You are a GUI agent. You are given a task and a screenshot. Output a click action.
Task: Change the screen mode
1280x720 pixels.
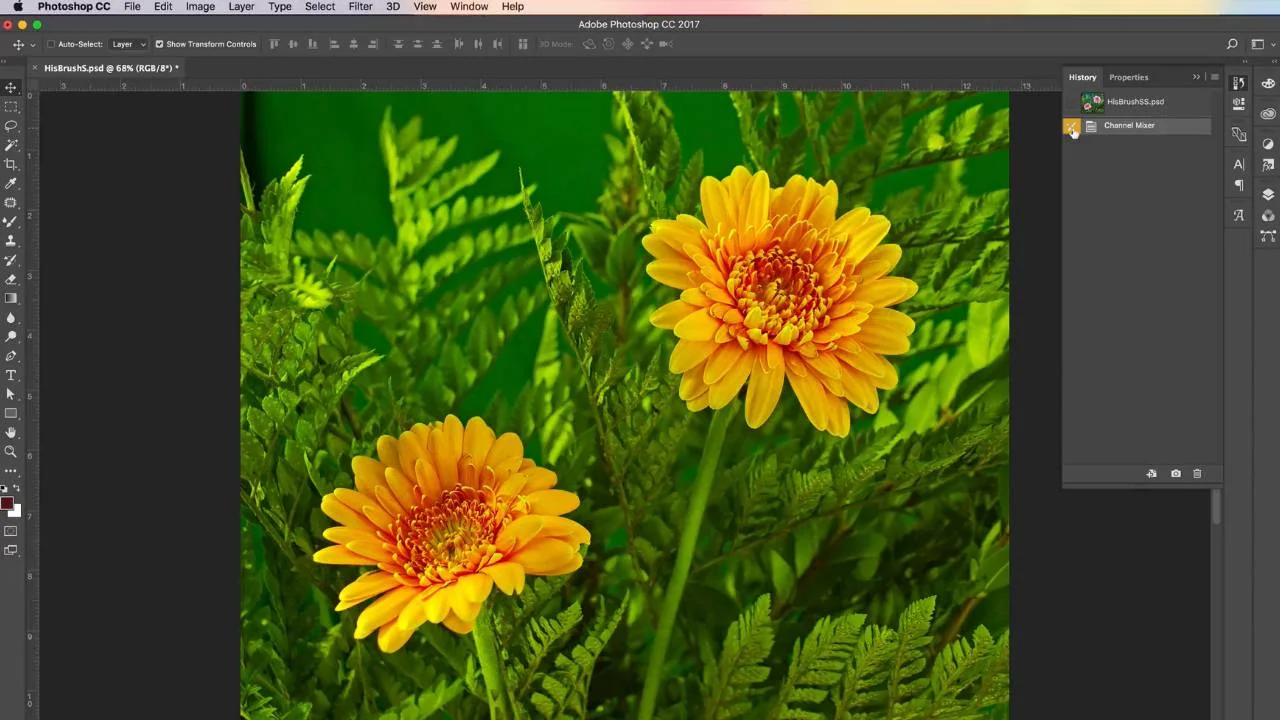(x=11, y=550)
